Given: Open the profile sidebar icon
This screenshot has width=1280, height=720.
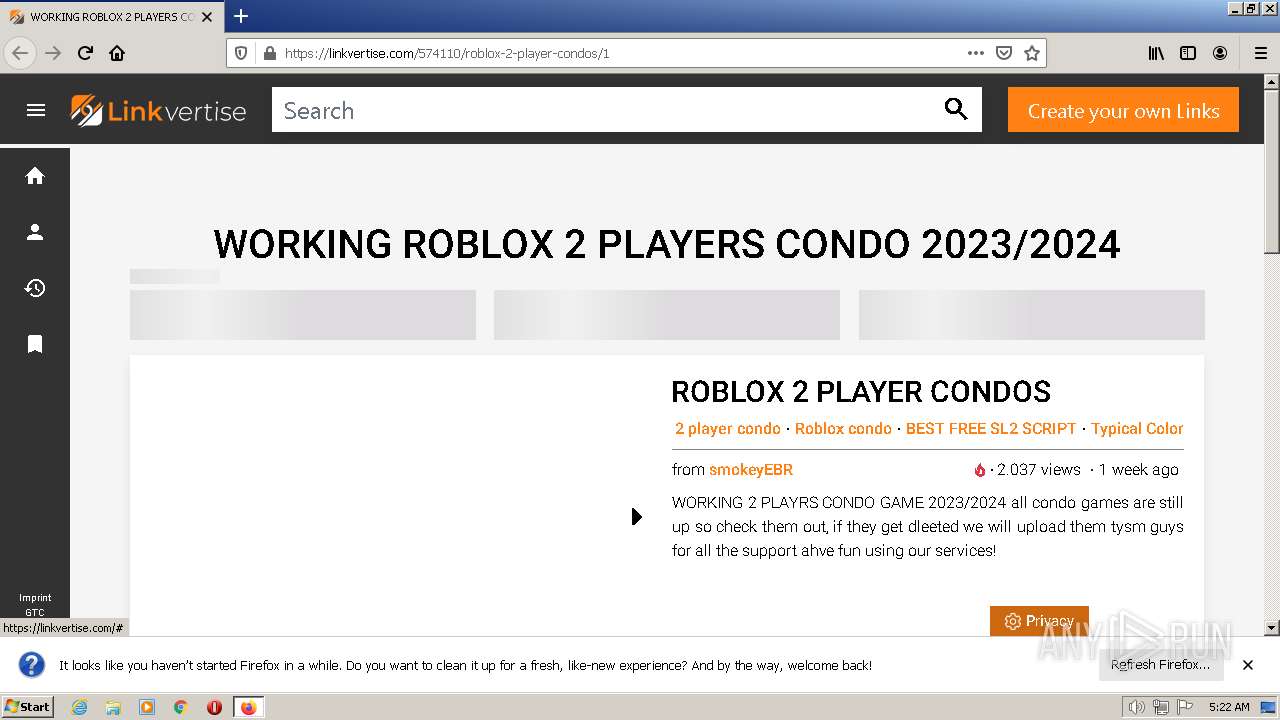Looking at the screenshot, I should [35, 232].
